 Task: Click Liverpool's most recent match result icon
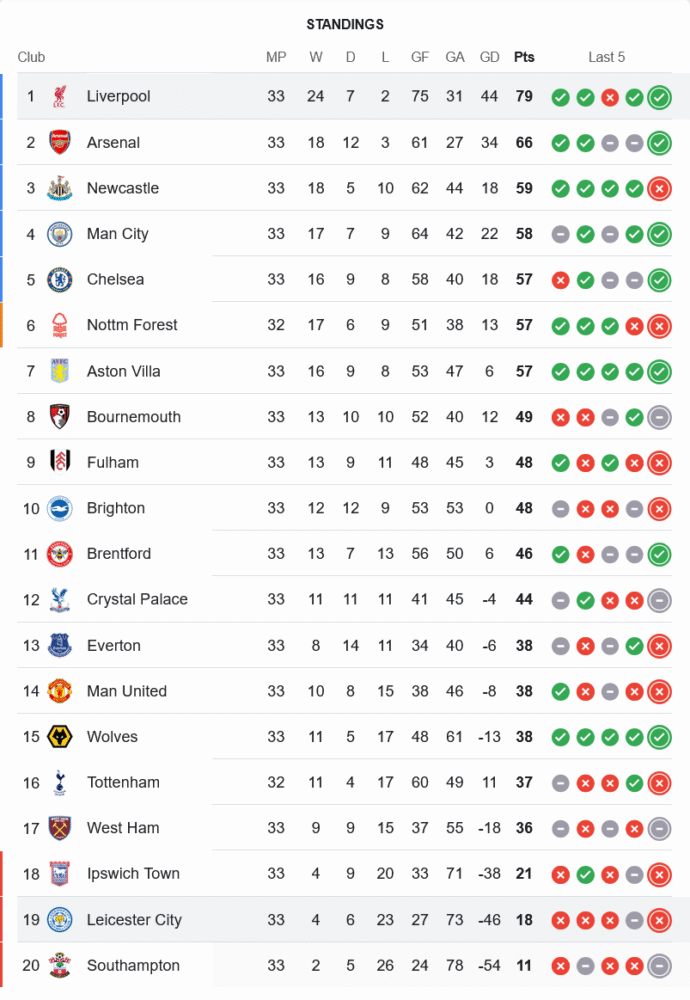point(659,97)
